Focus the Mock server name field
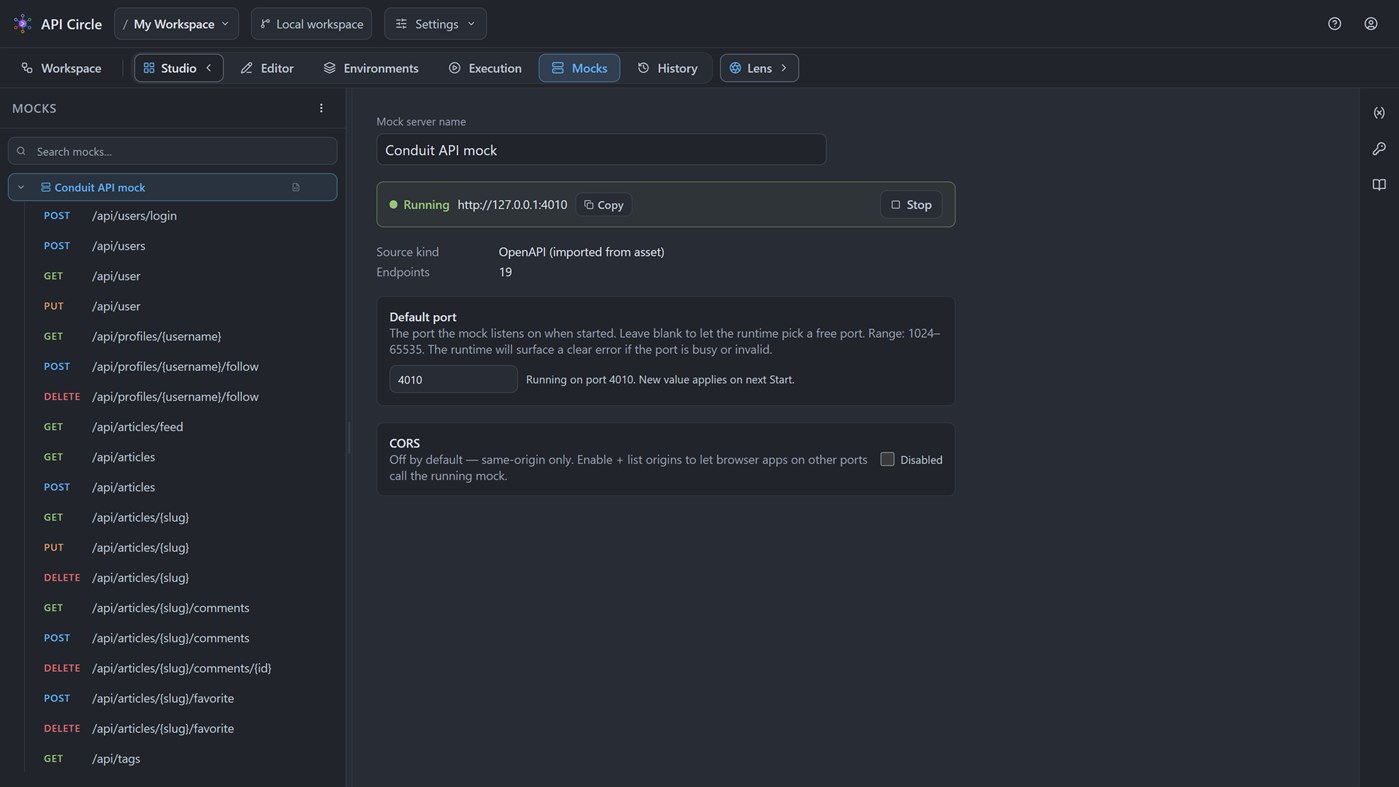1399x787 pixels. point(601,150)
